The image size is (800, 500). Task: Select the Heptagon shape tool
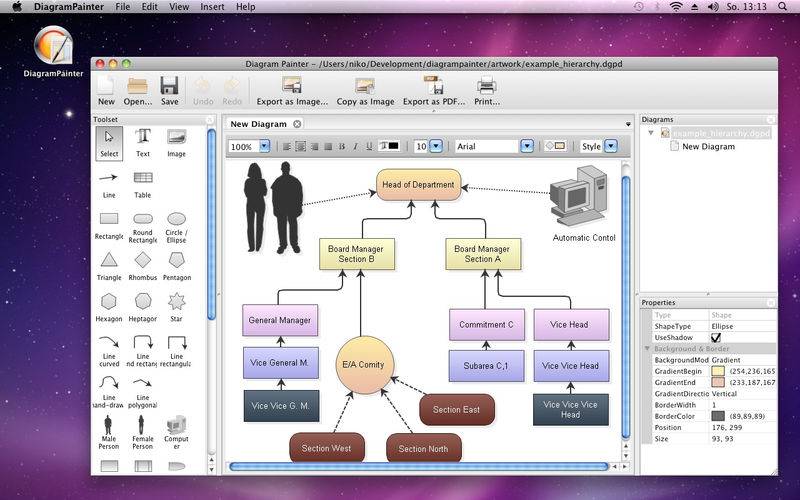(143, 308)
